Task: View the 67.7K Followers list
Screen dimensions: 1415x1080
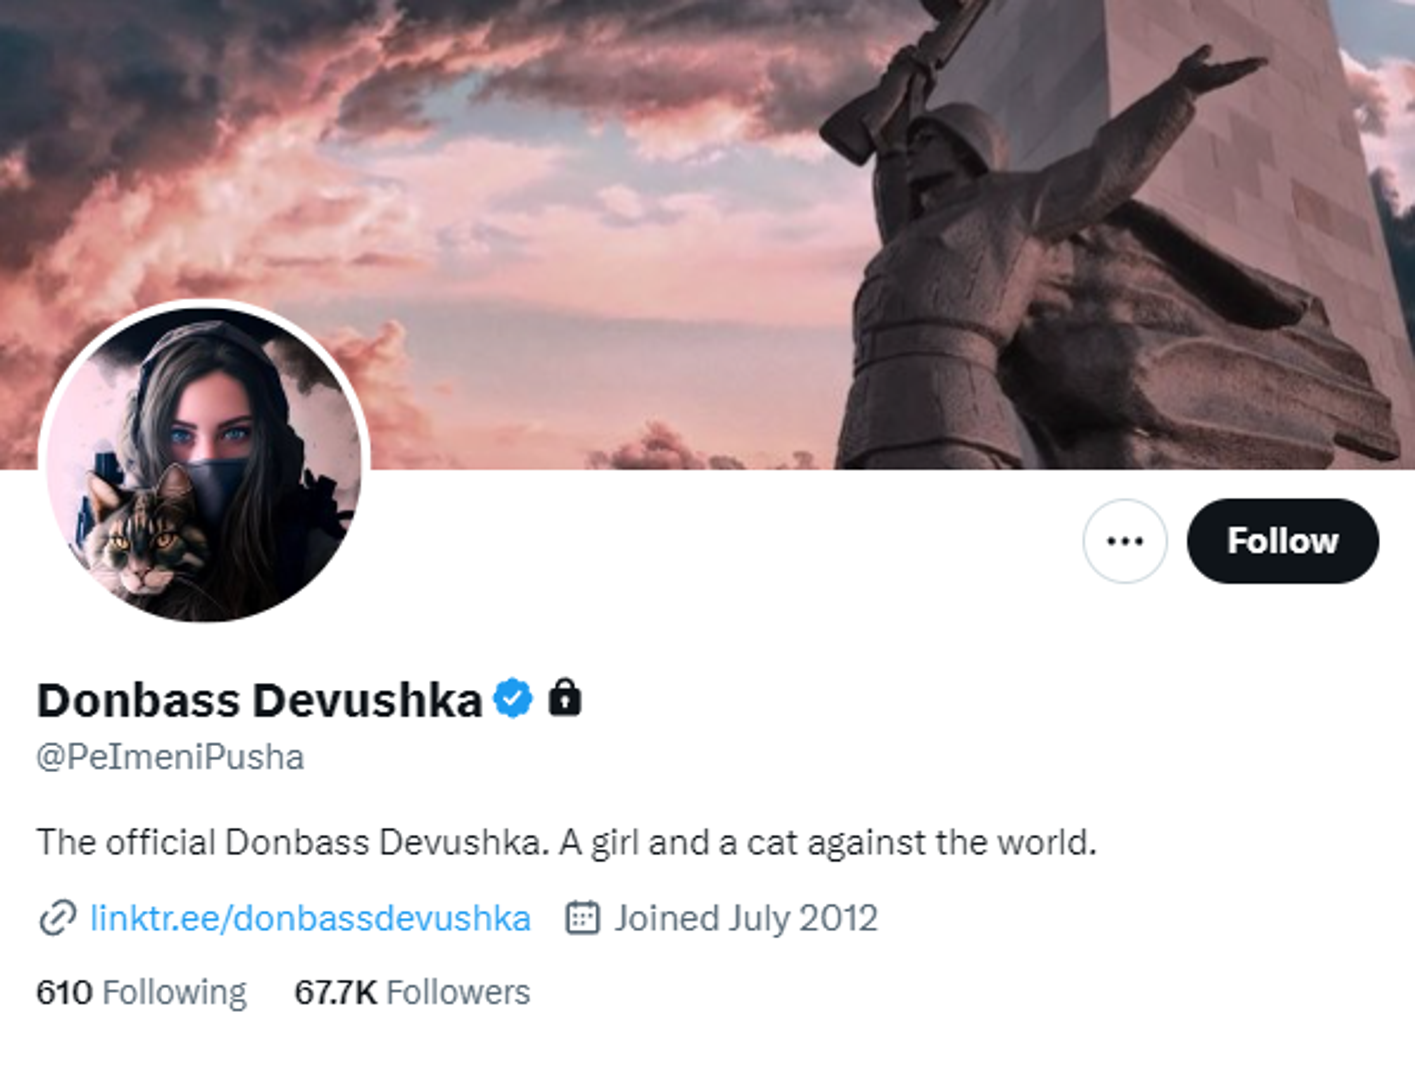Action: click(x=412, y=992)
